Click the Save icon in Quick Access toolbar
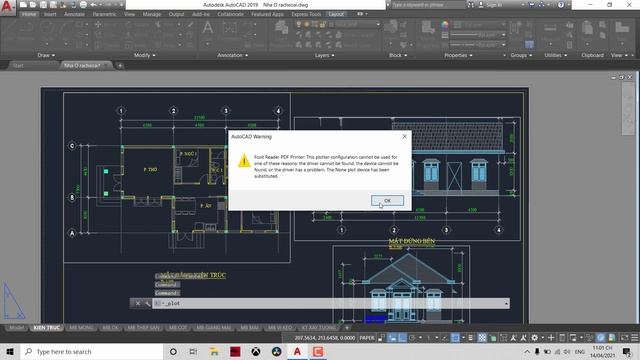 (x=43, y=5)
